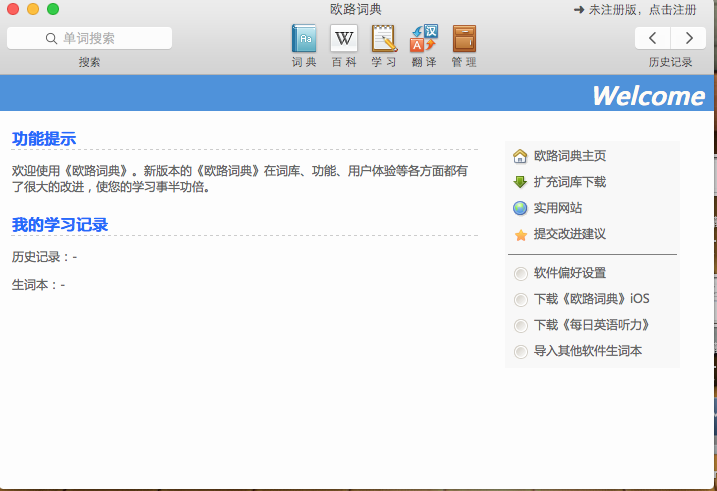The image size is (717, 491).
Task: Click the bullet beside 下载《每日英语听力》
Action: tap(520, 326)
